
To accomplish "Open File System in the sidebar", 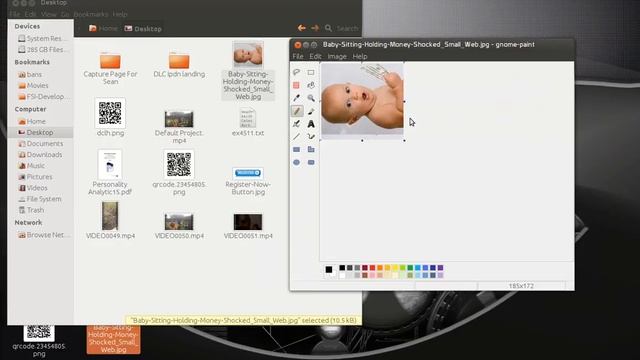I will pyautogui.click(x=40, y=199).
